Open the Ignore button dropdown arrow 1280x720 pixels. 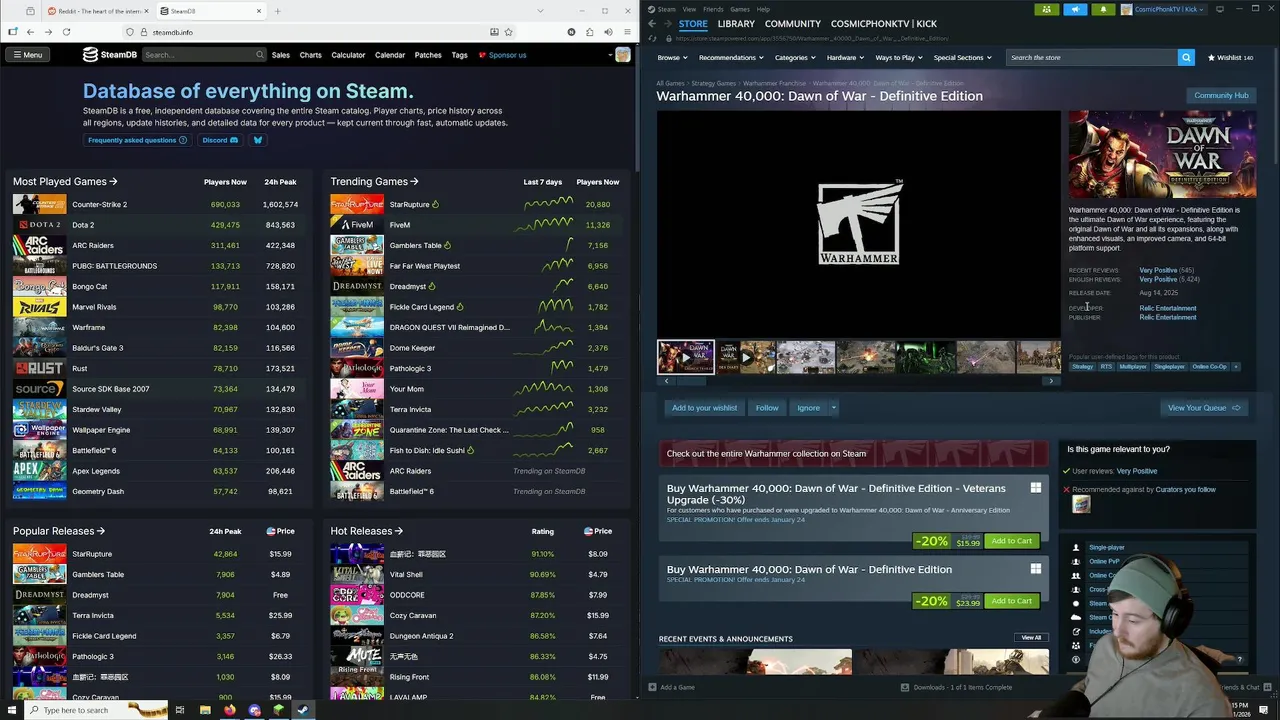(x=833, y=407)
